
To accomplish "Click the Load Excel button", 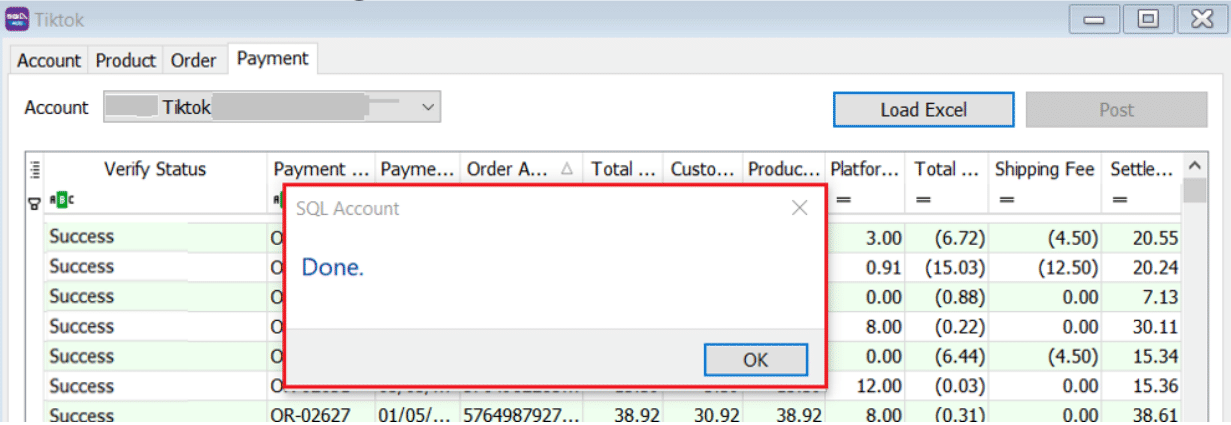I will pos(924,110).
